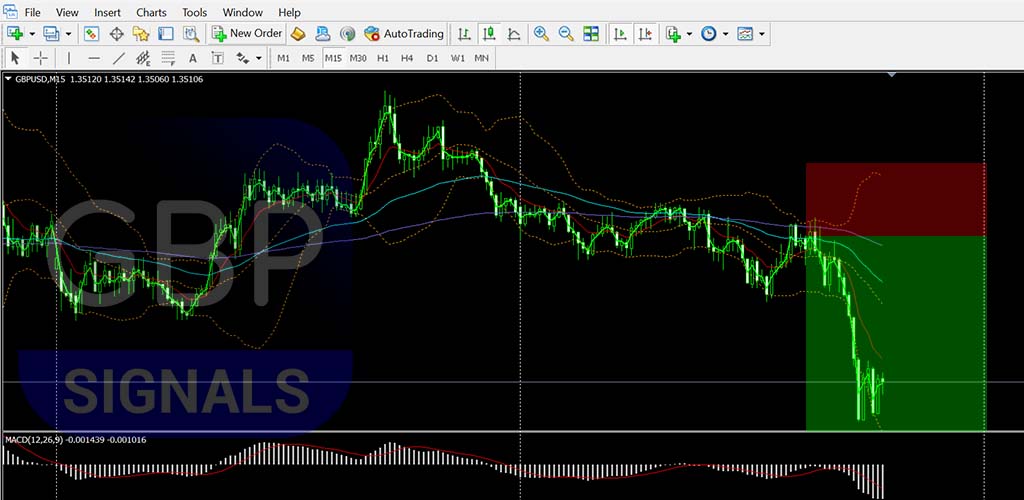The height and width of the screenshot is (500, 1024).
Task: Zoom out on the chart
Action: (x=566, y=33)
